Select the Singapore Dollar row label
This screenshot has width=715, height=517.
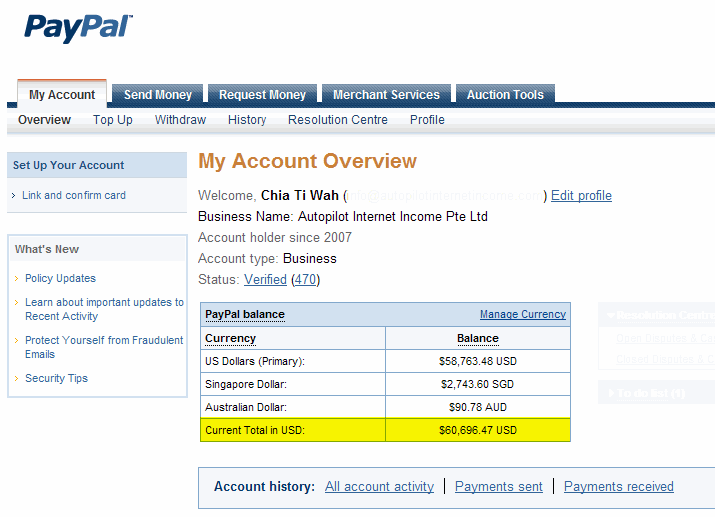coord(246,384)
